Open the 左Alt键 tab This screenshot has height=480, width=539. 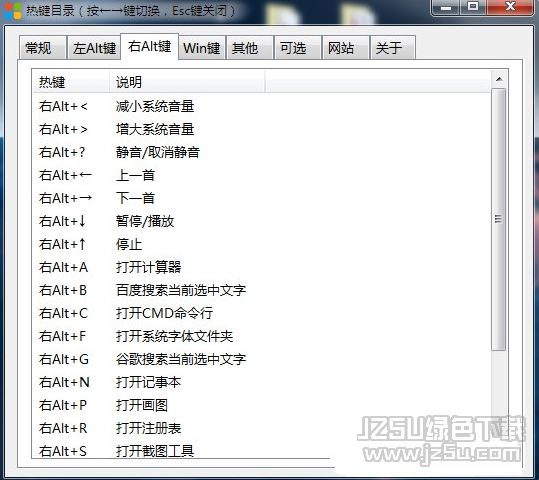94,47
